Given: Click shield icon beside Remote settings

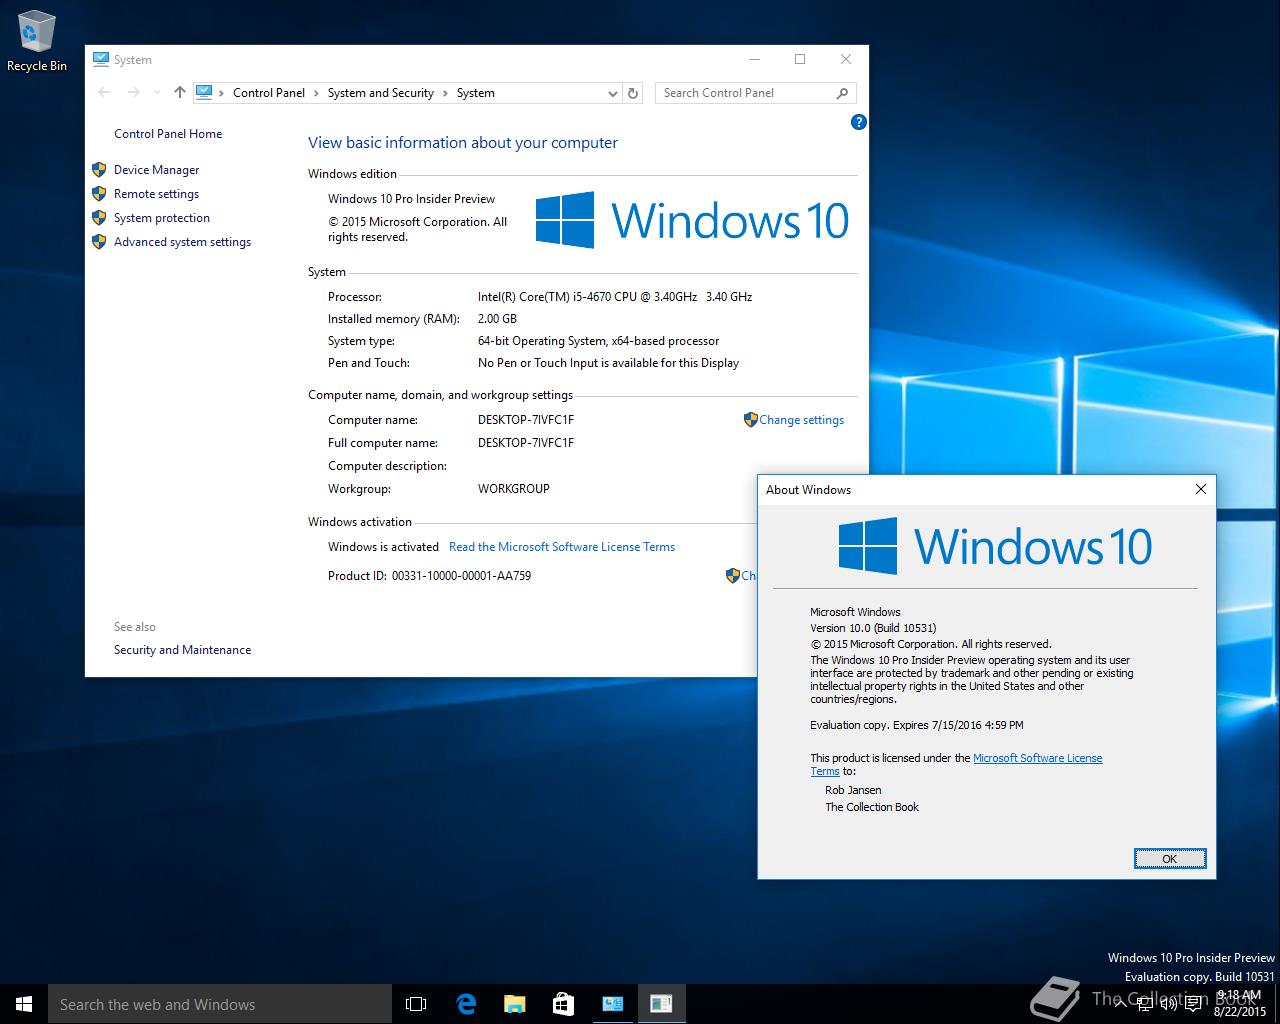Looking at the screenshot, I should (x=99, y=193).
